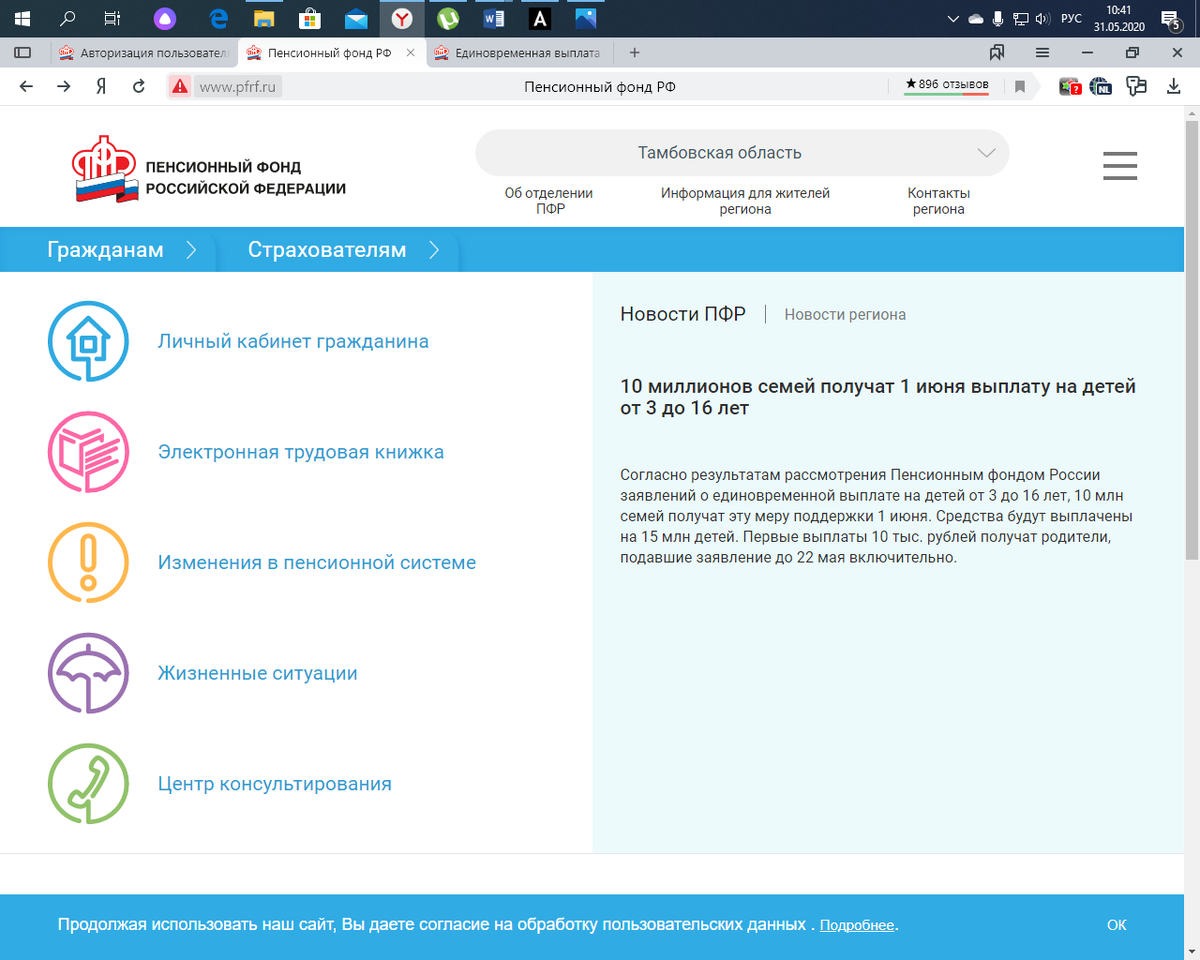Open Контакты региона link
This screenshot has width=1200, height=960.
[938, 201]
